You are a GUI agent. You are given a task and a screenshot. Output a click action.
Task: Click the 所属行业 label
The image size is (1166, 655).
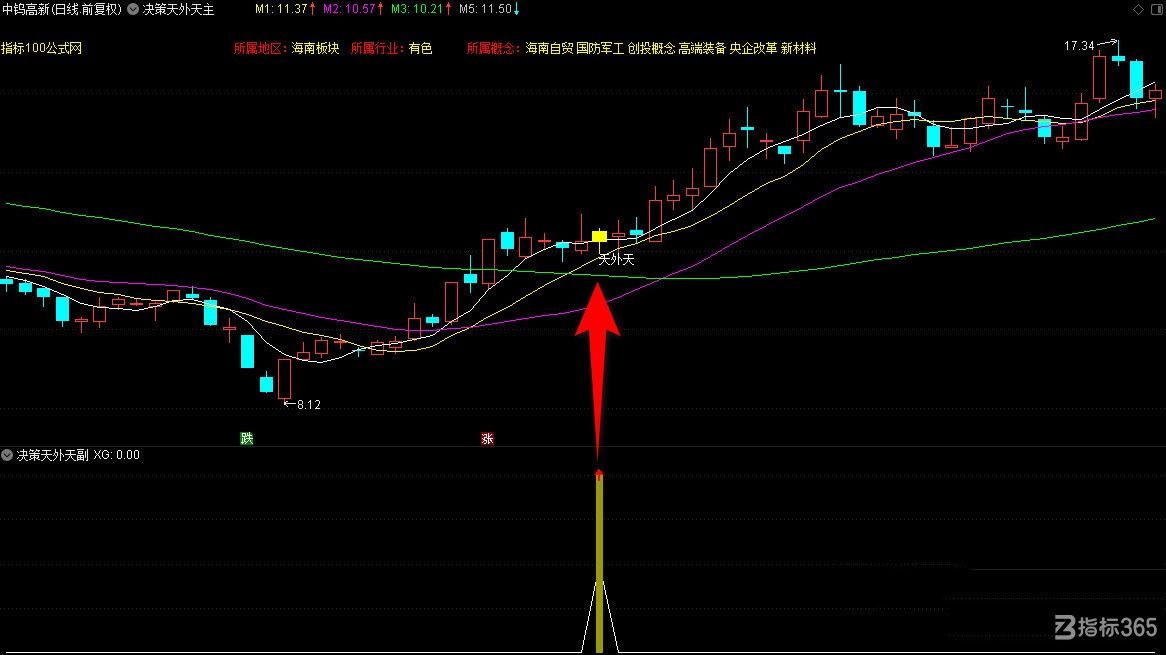tap(377, 48)
